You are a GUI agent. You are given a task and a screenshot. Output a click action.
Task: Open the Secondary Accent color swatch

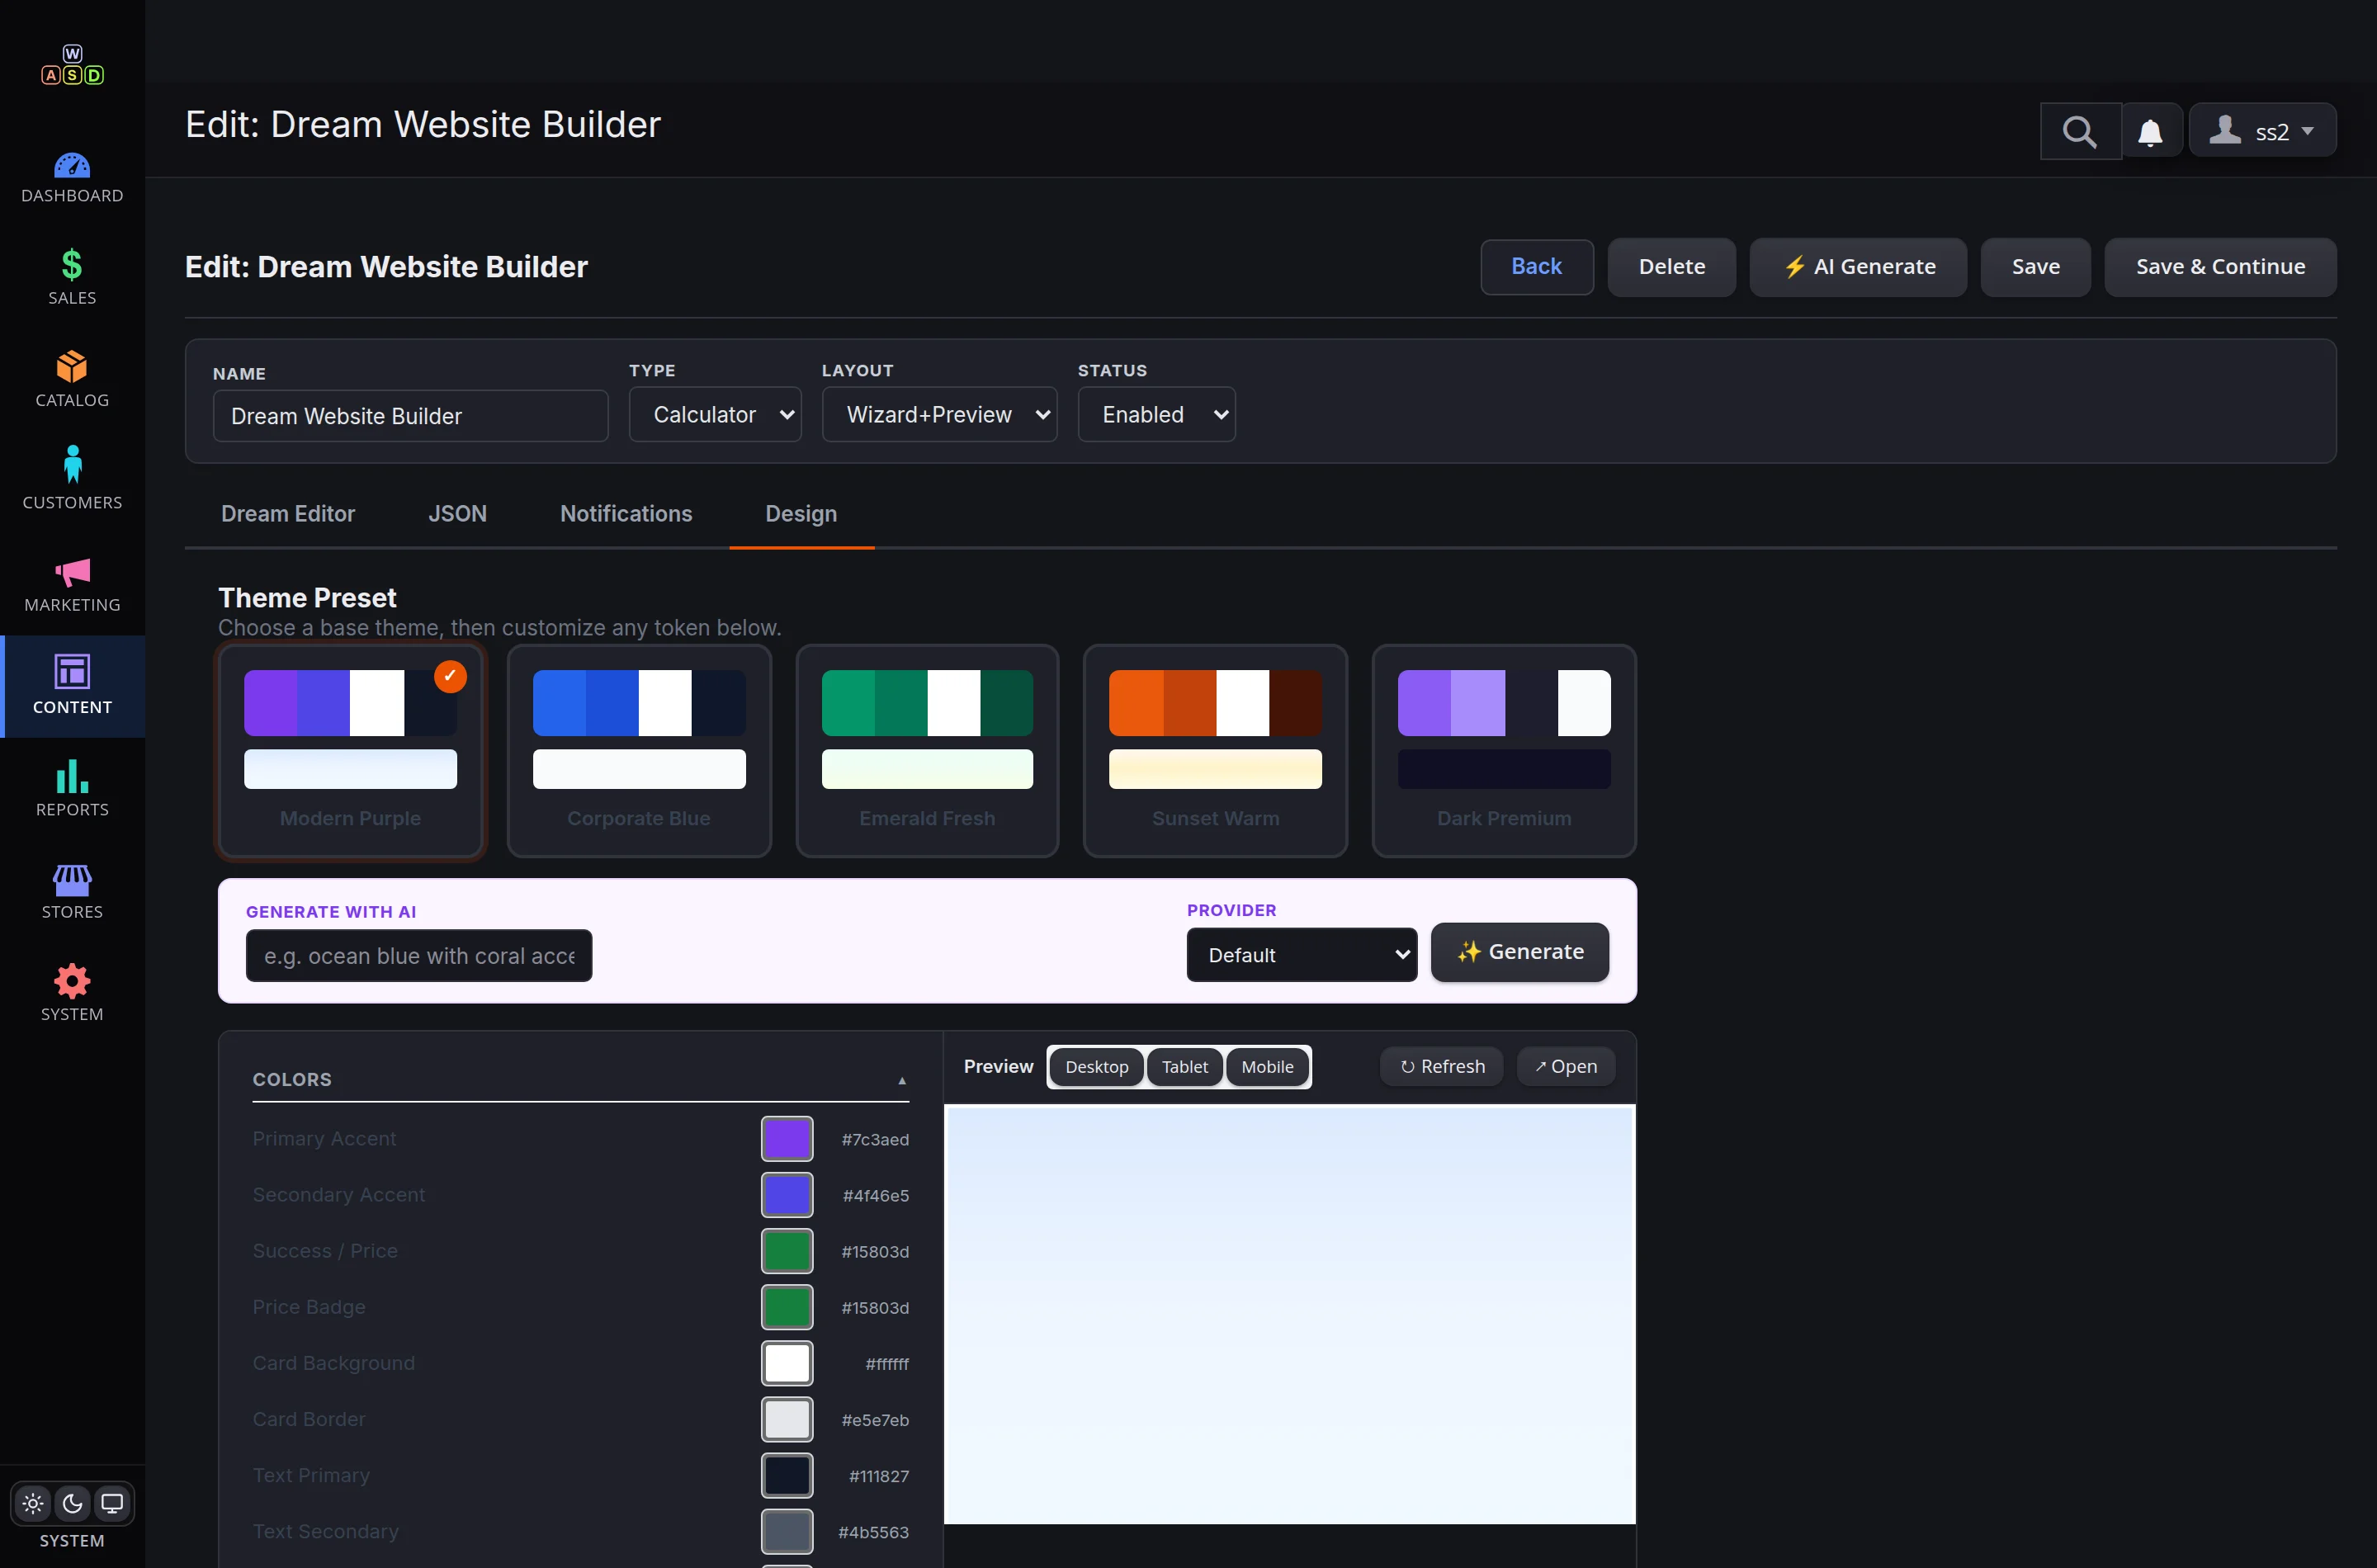787,1195
